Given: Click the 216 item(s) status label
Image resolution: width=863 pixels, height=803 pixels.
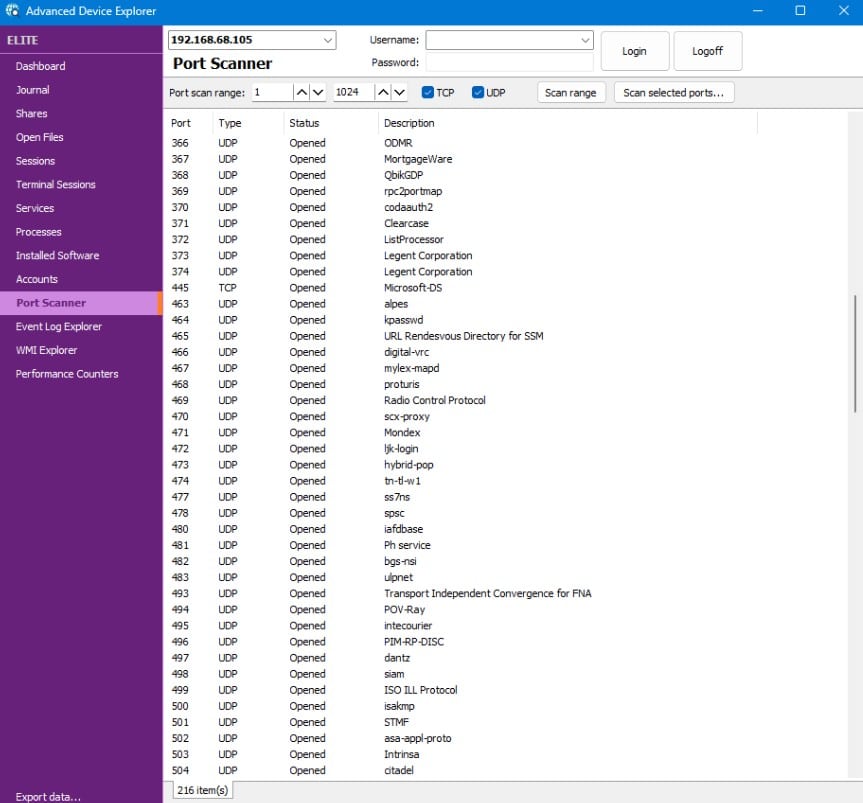Looking at the screenshot, I should pyautogui.click(x=203, y=790).
